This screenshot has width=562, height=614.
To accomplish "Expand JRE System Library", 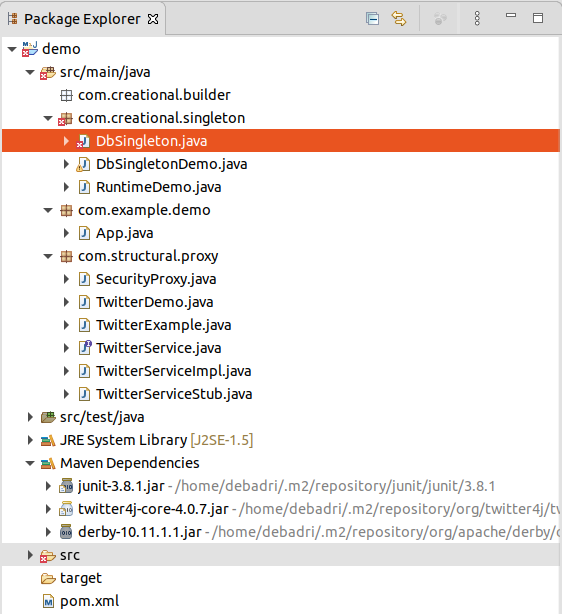I will pyautogui.click(x=30, y=441).
